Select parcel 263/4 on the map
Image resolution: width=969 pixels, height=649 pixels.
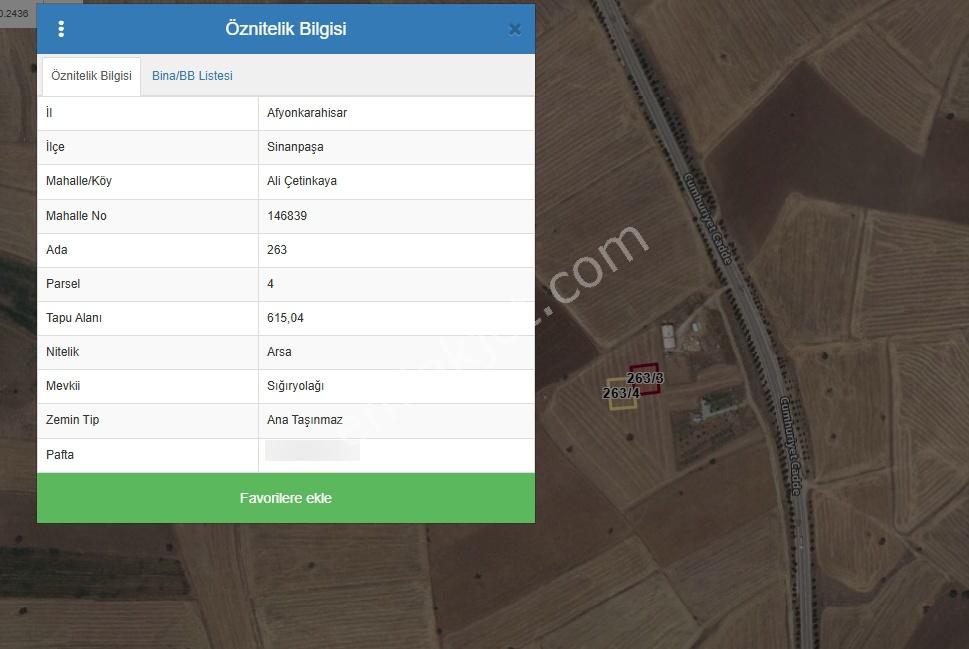coord(622,394)
